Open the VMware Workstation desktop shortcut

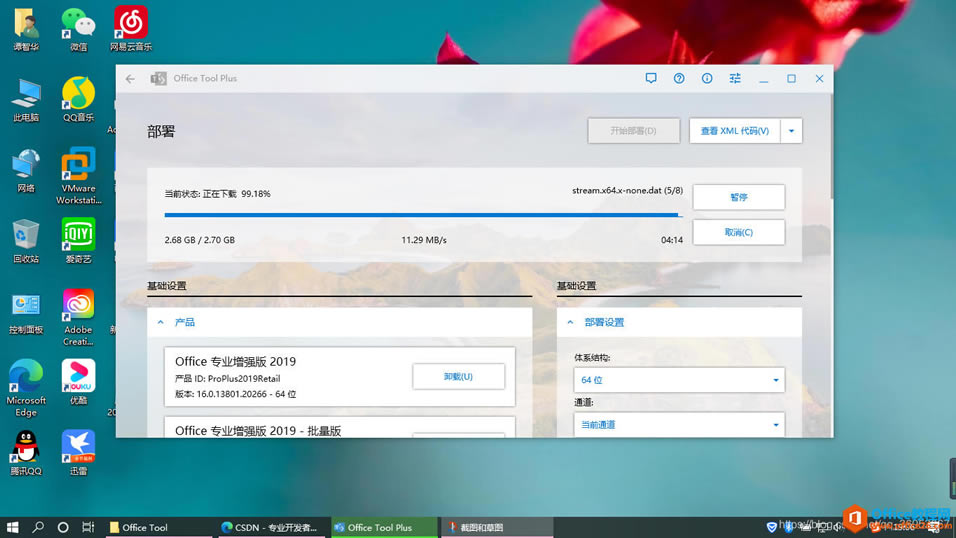[x=78, y=176]
